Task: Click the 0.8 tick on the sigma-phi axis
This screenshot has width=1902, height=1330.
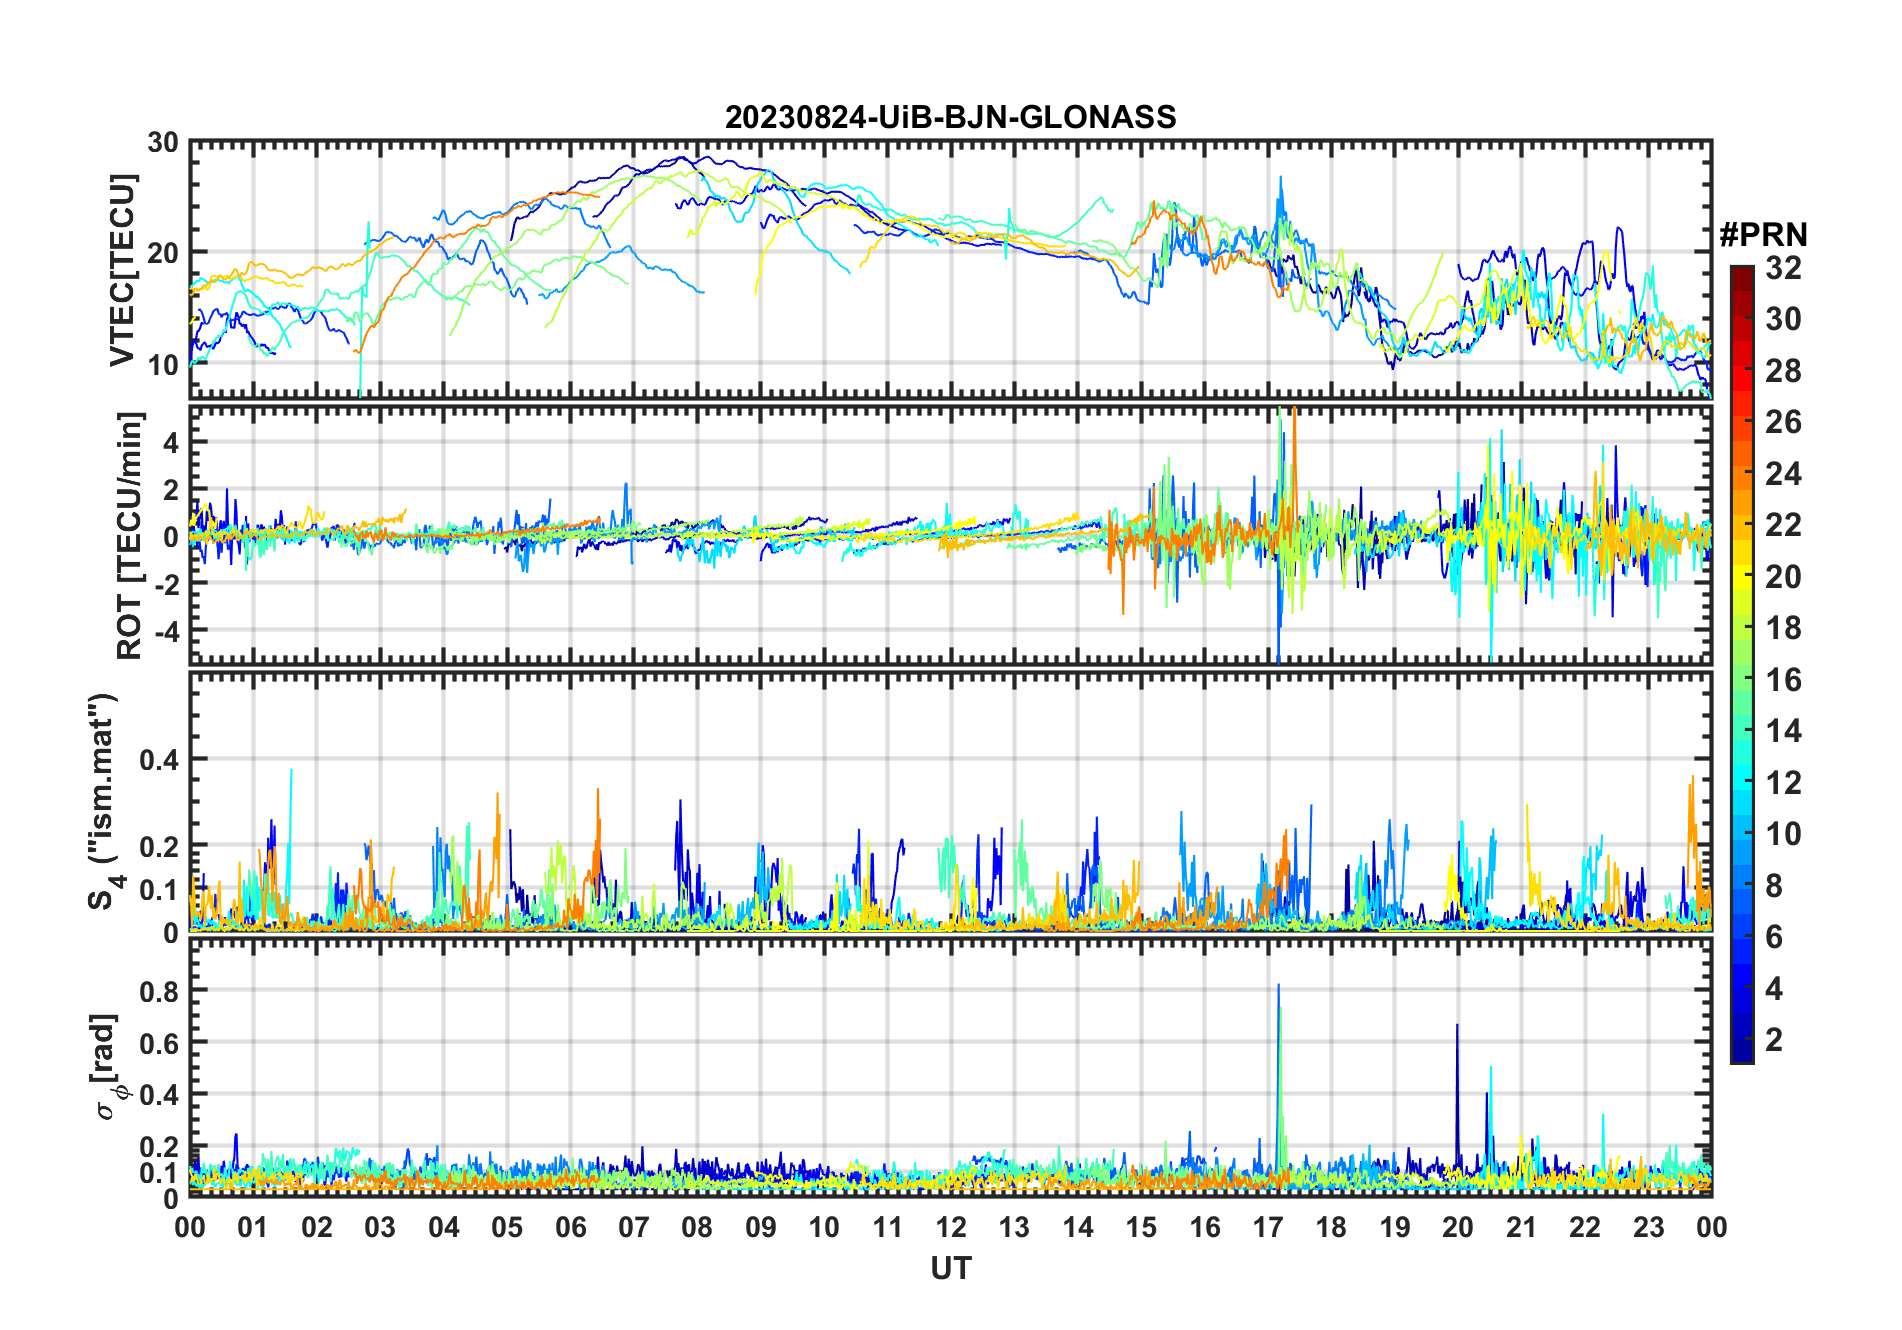Action: pos(159,991)
